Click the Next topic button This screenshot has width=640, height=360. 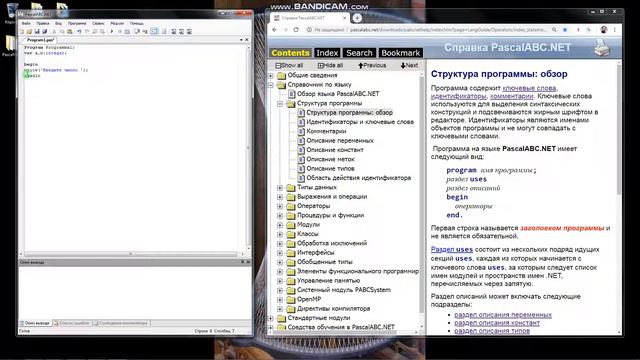pos(409,65)
